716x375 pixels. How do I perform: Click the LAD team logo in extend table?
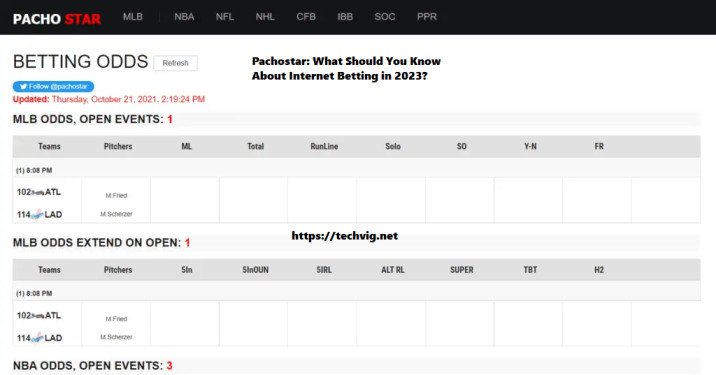click(x=37, y=338)
